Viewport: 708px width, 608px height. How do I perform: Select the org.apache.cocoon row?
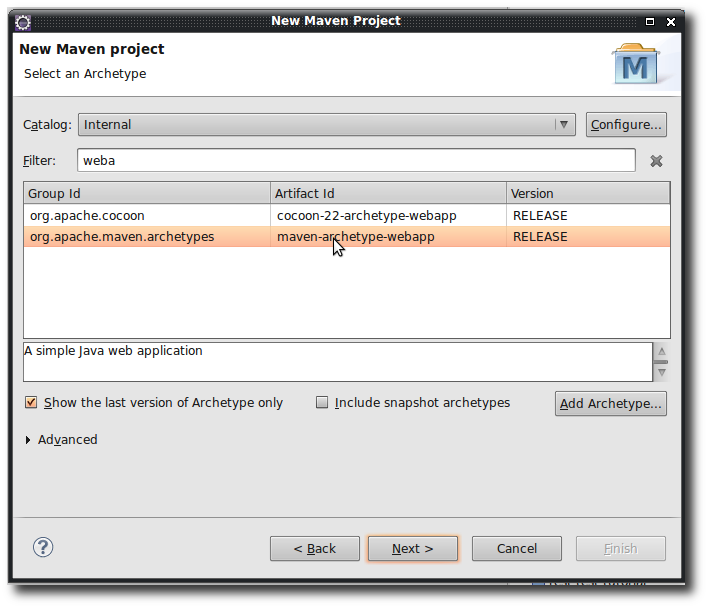click(x=347, y=215)
